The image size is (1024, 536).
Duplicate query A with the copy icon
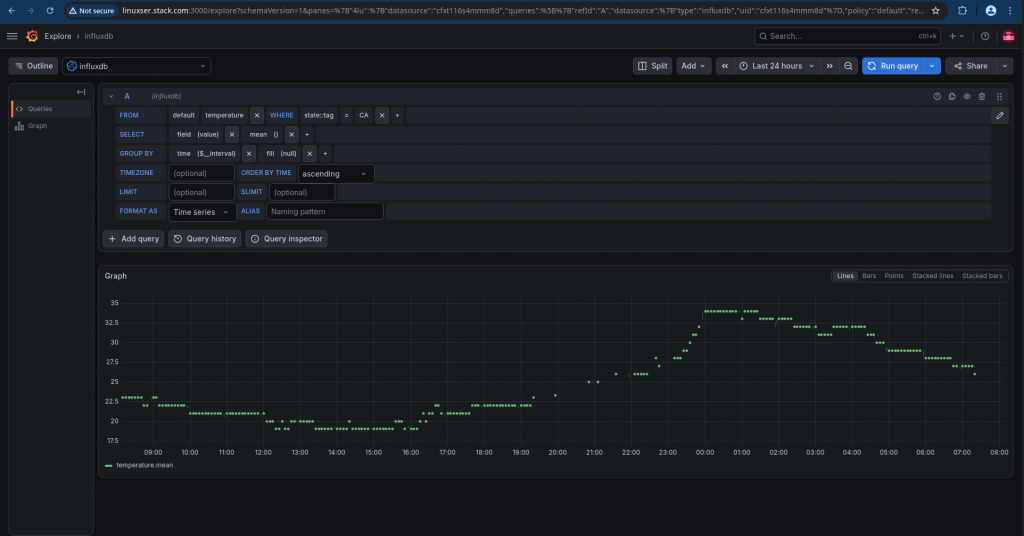tap(952, 97)
